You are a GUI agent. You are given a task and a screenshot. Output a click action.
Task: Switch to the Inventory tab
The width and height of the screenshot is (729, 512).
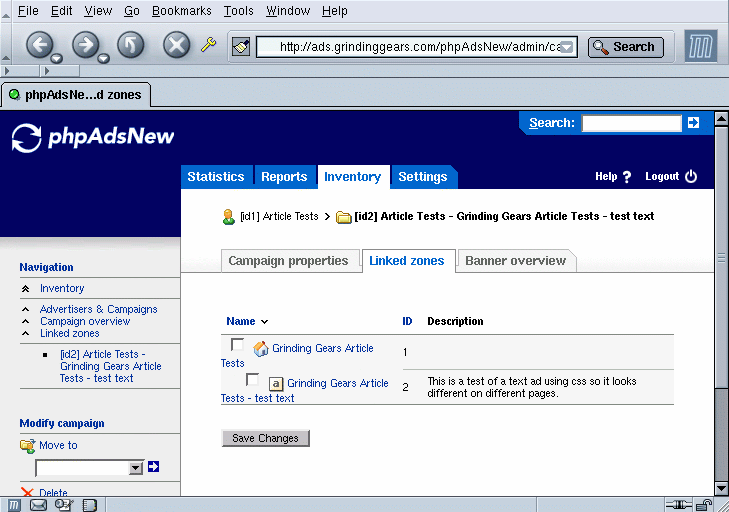pos(352,177)
